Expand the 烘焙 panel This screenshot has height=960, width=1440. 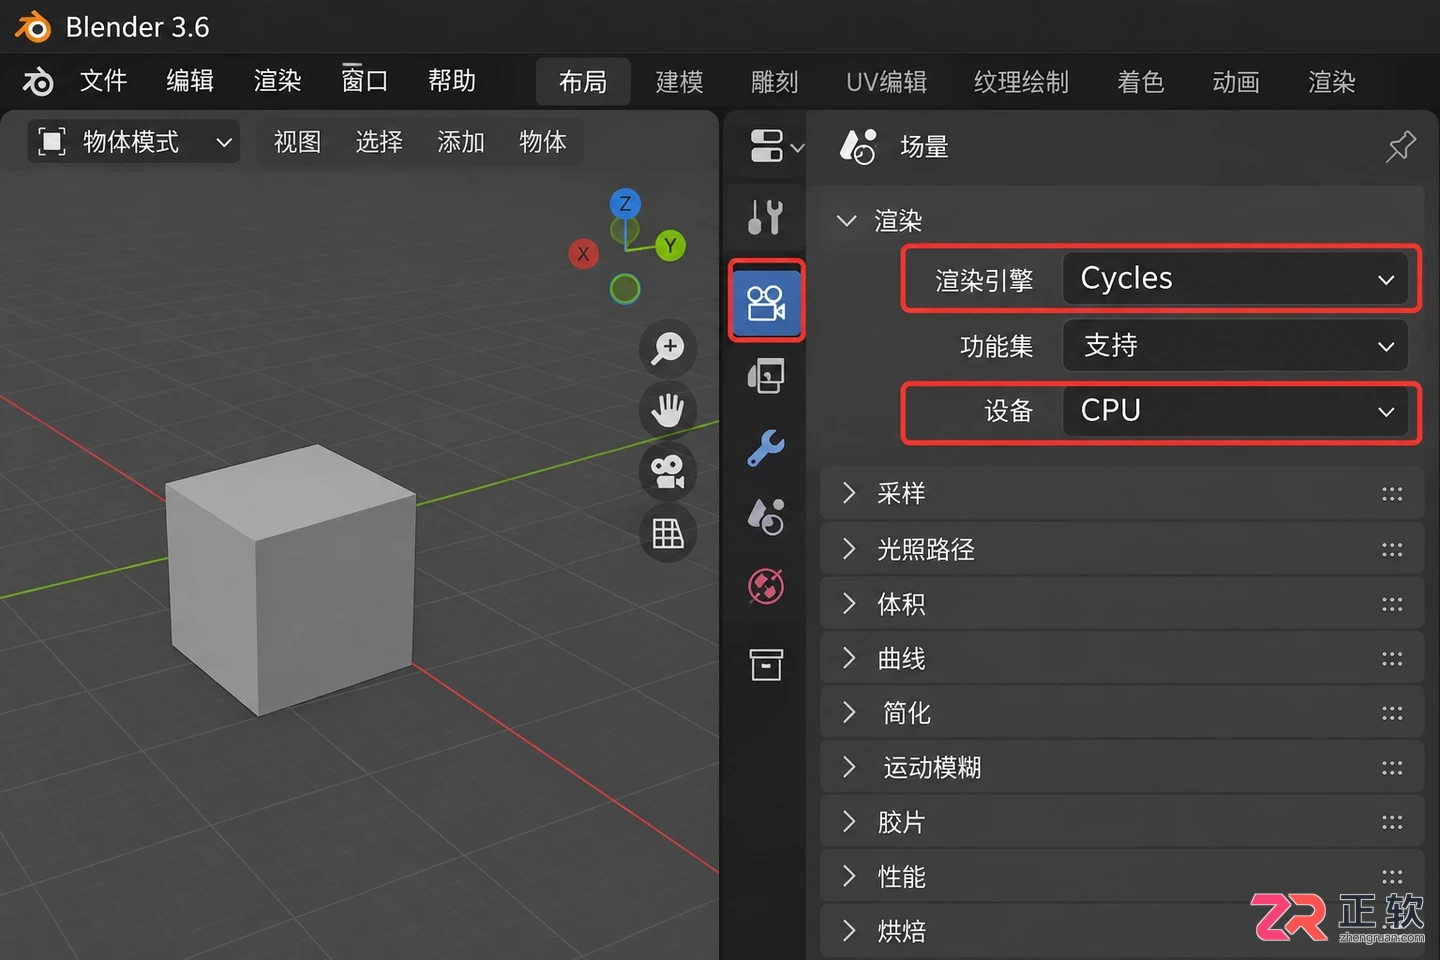1121,931
